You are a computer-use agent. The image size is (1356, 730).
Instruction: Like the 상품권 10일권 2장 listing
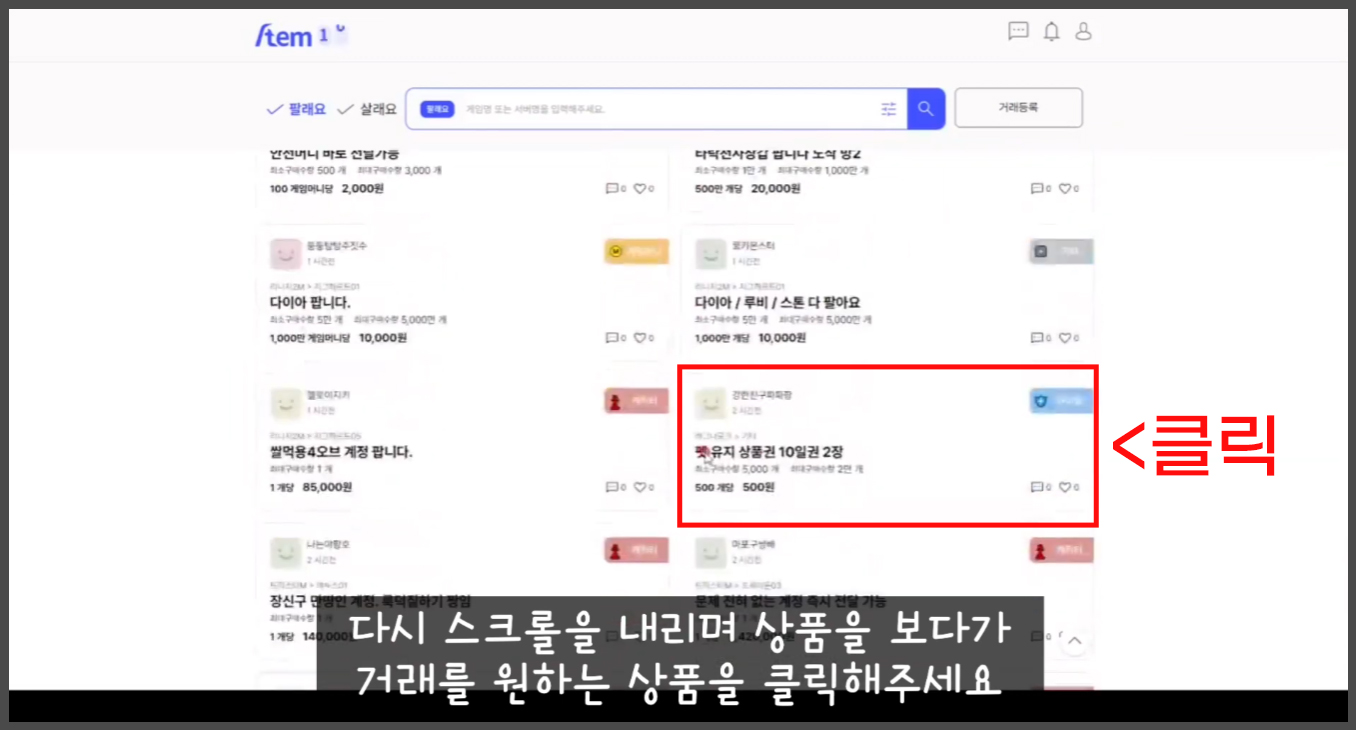(1065, 488)
